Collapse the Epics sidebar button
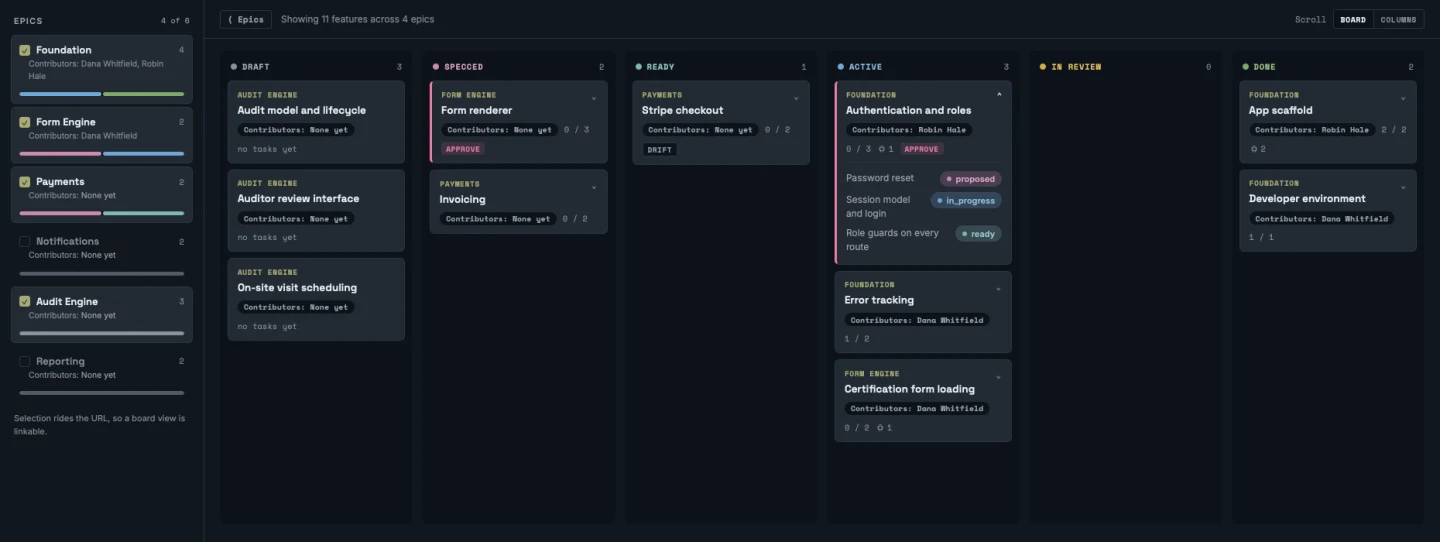1440x542 pixels. point(245,19)
